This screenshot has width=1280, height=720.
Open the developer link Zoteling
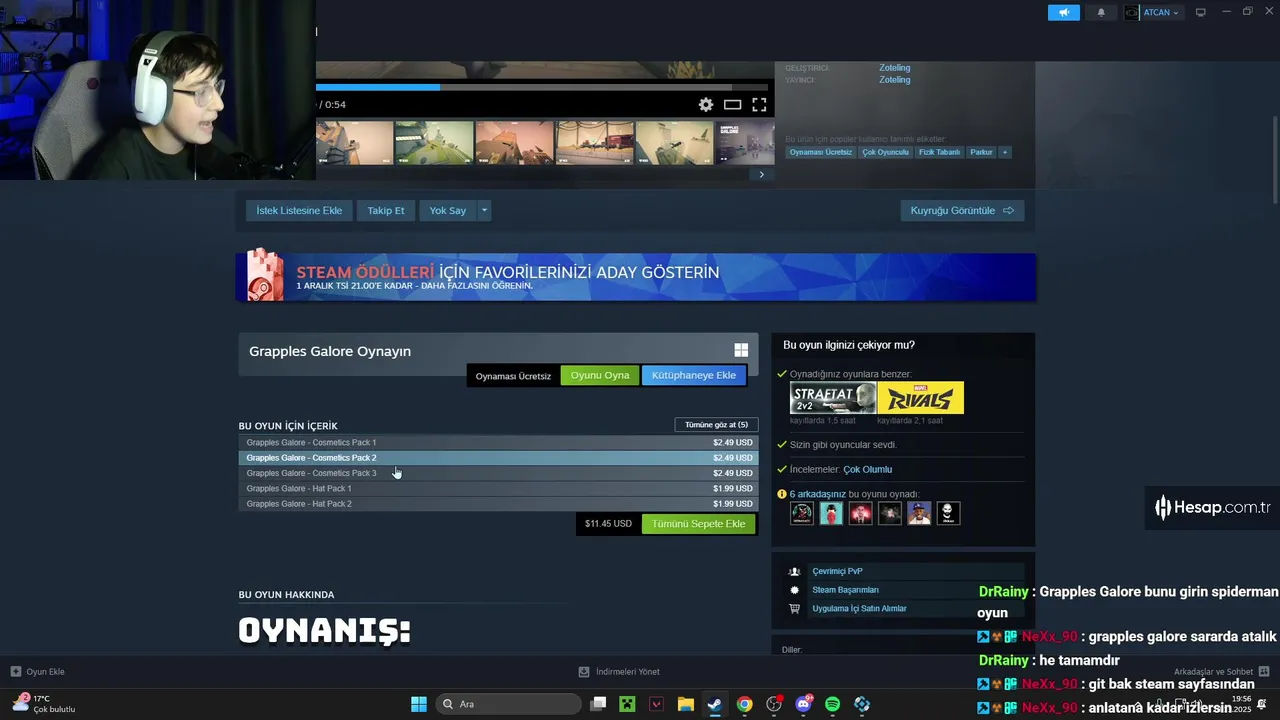coord(895,68)
